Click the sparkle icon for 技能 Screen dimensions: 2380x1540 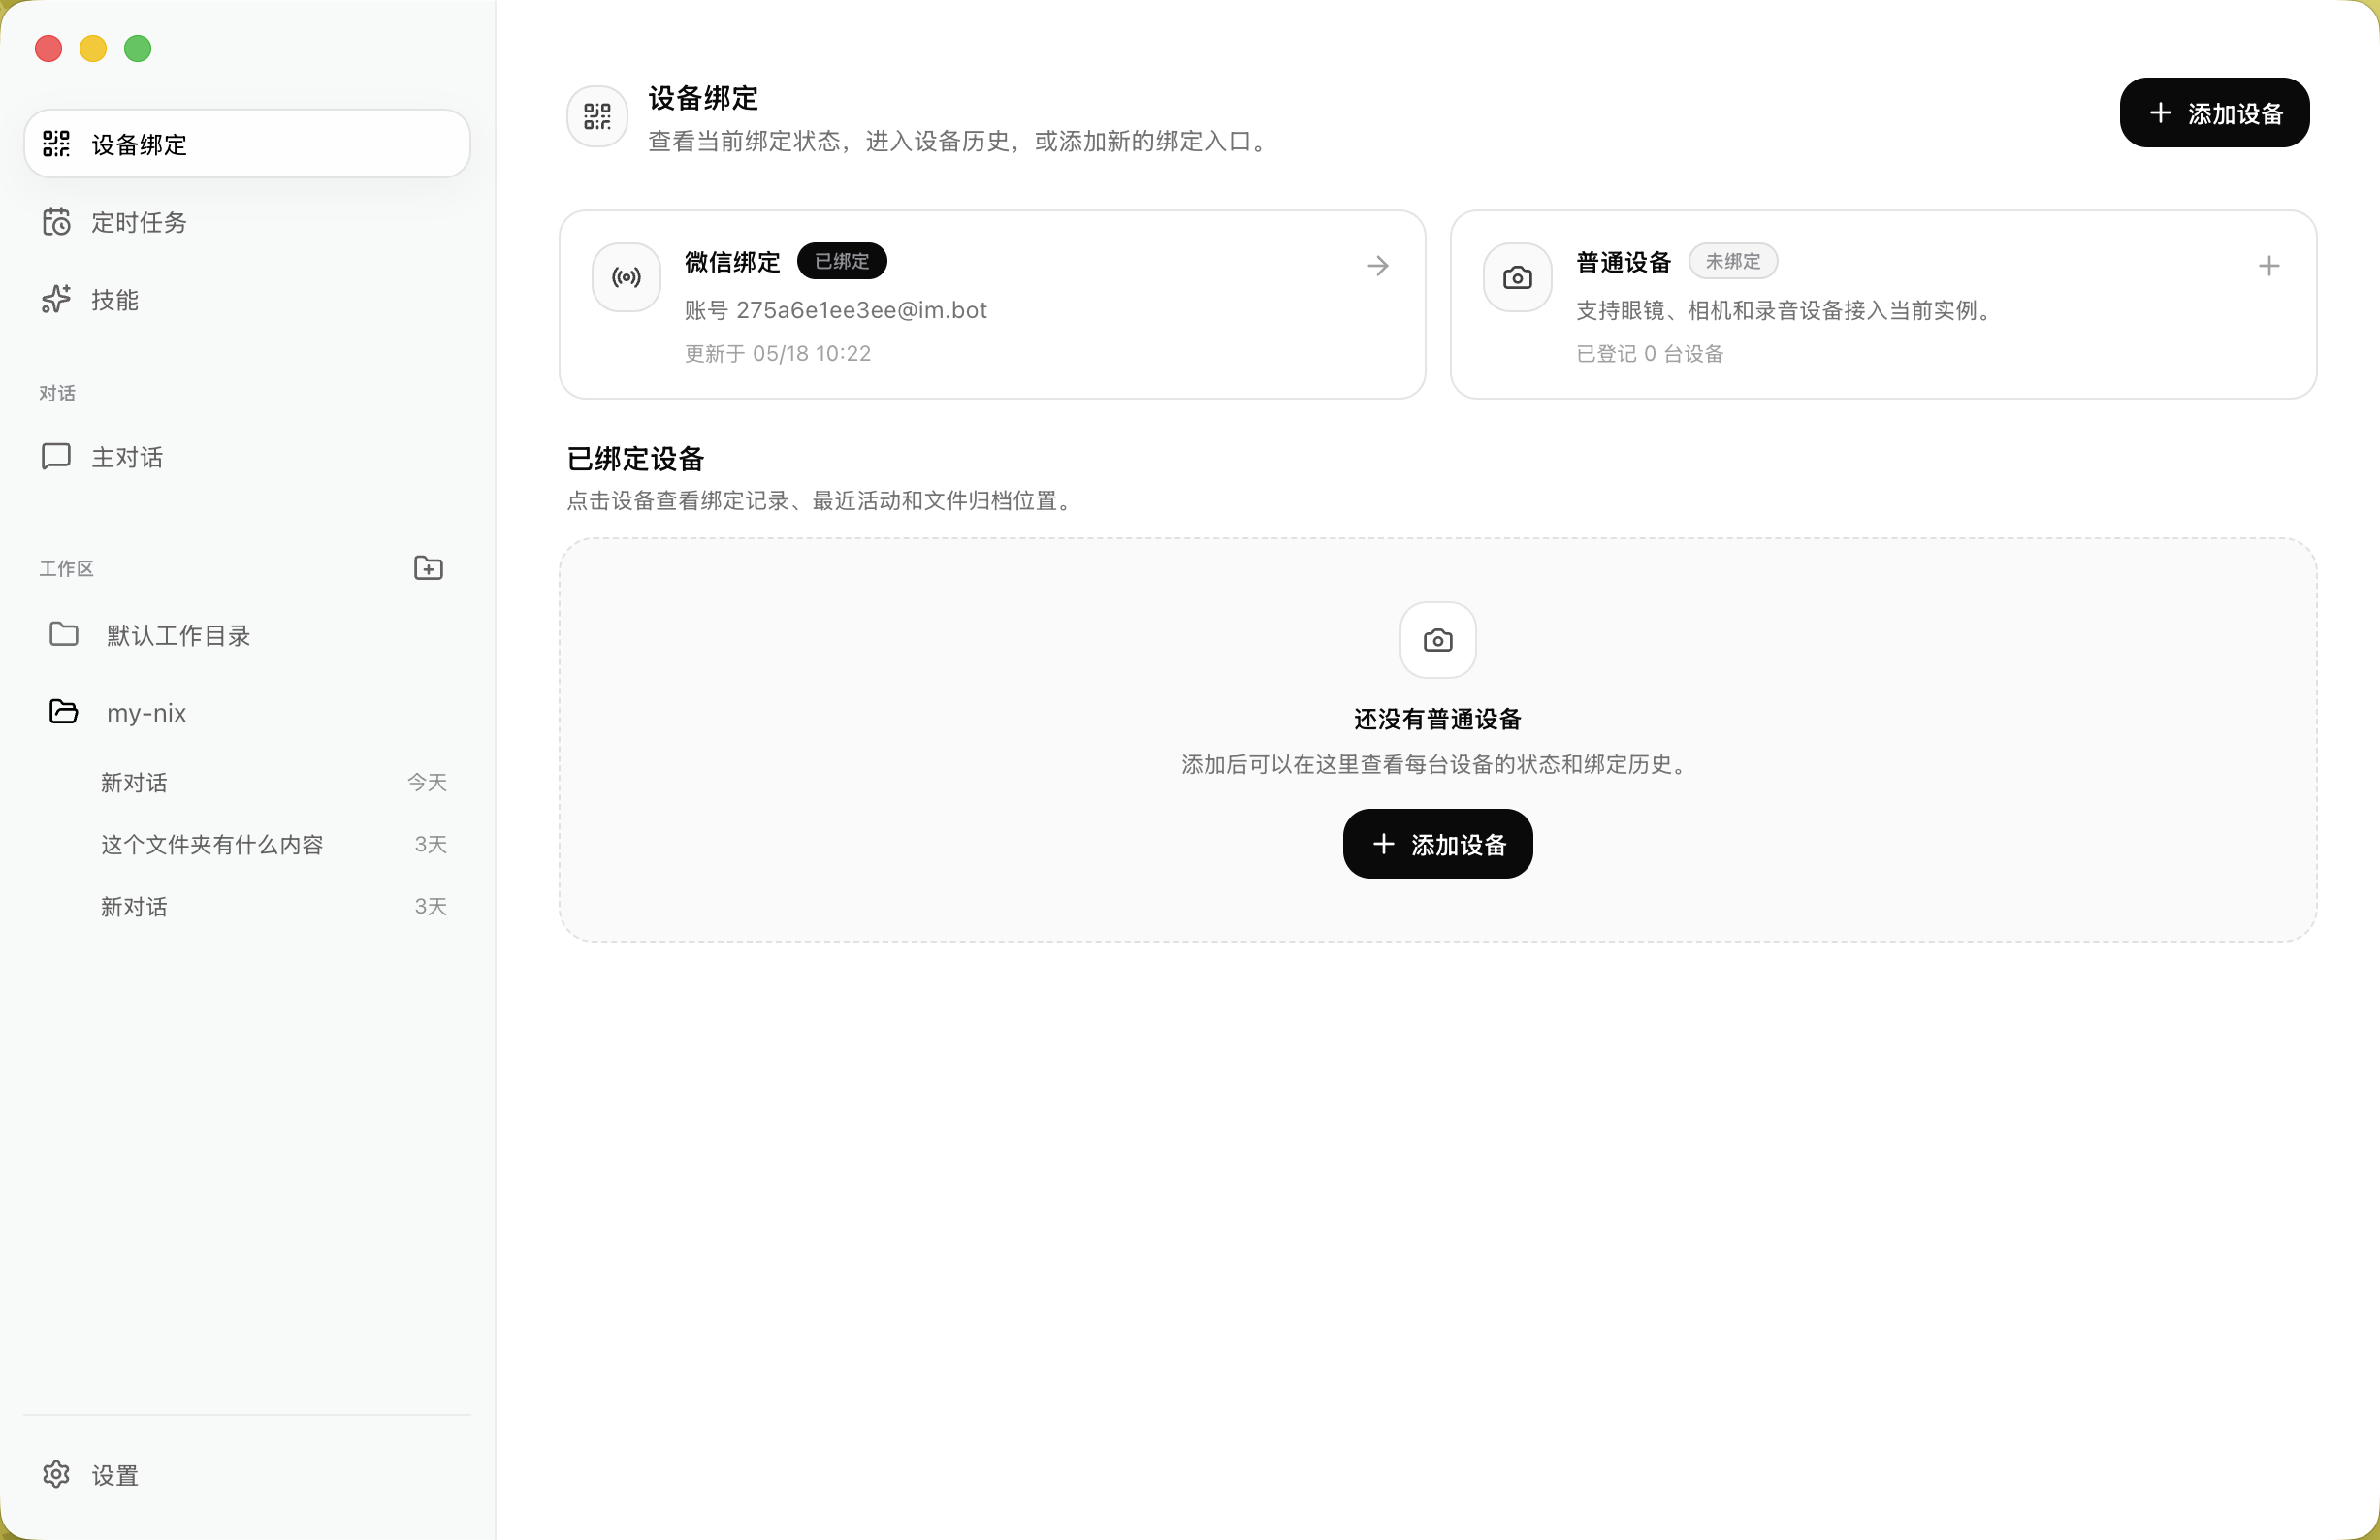click(56, 300)
